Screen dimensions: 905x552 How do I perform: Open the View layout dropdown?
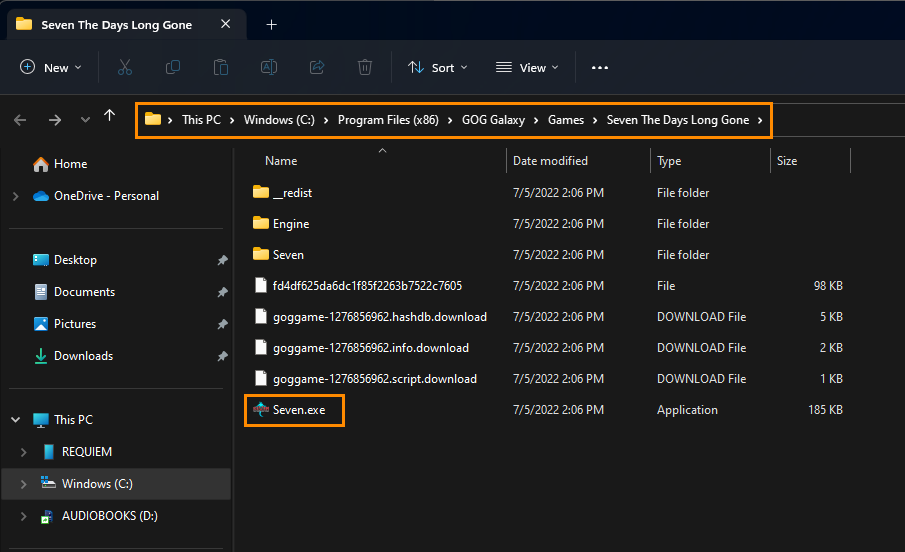coord(527,68)
